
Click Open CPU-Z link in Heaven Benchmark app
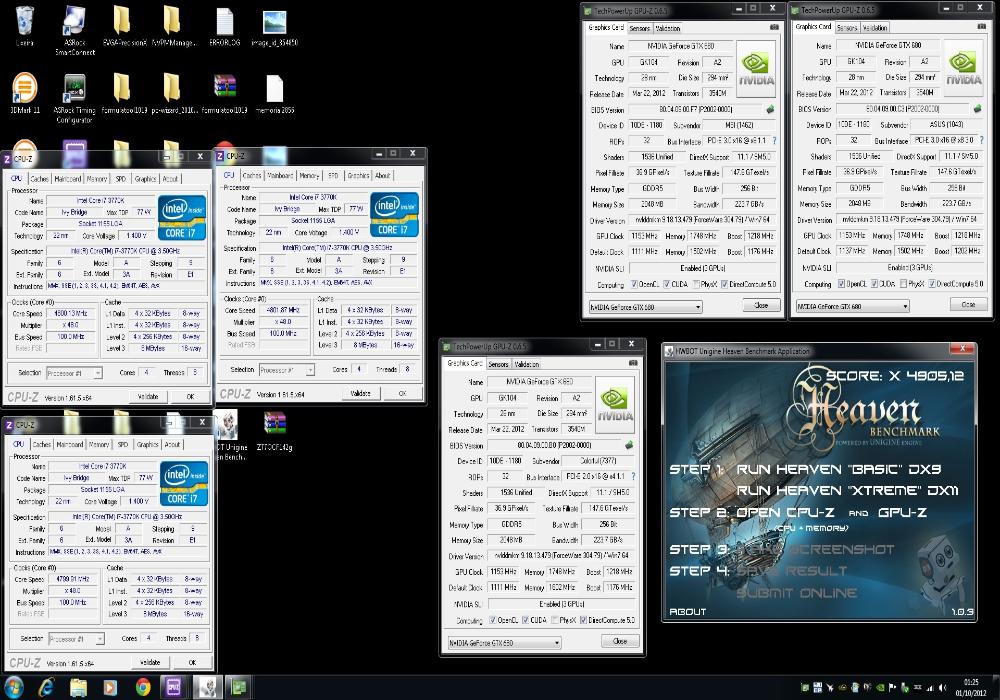coord(786,512)
